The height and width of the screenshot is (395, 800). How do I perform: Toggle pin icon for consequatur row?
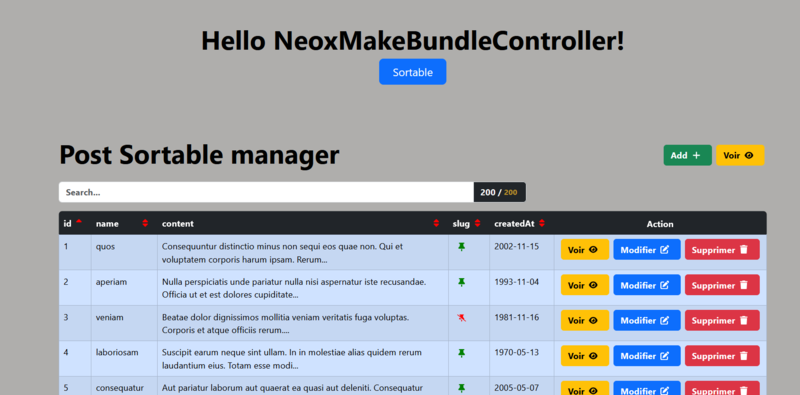[462, 388]
